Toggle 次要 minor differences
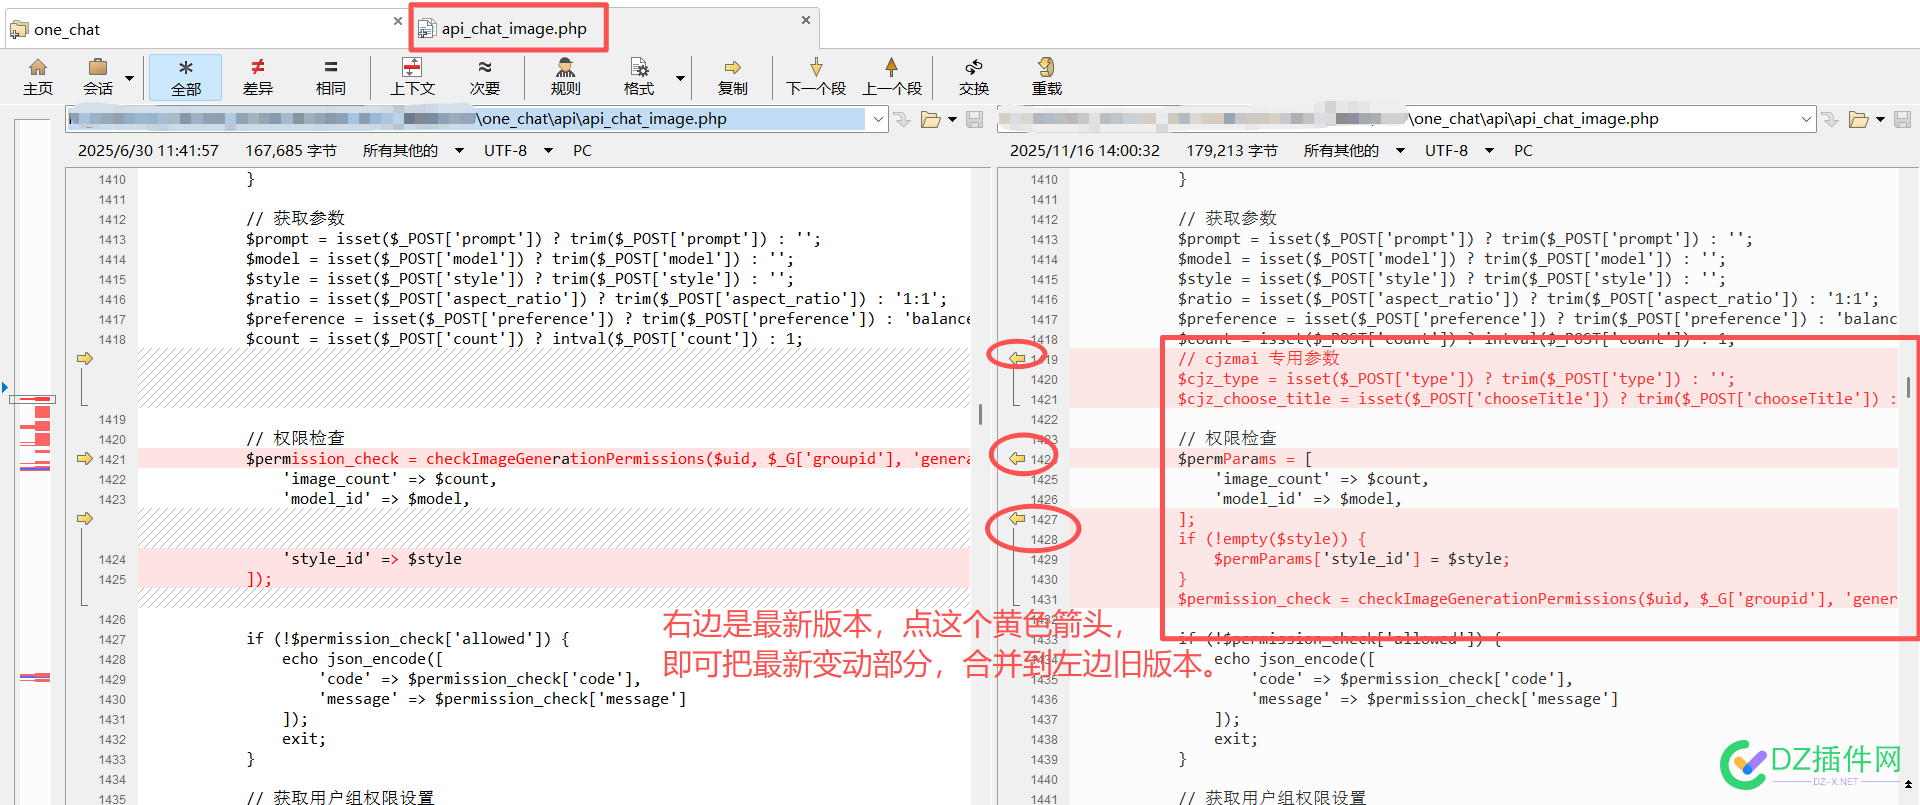This screenshot has width=1920, height=805. click(x=485, y=77)
